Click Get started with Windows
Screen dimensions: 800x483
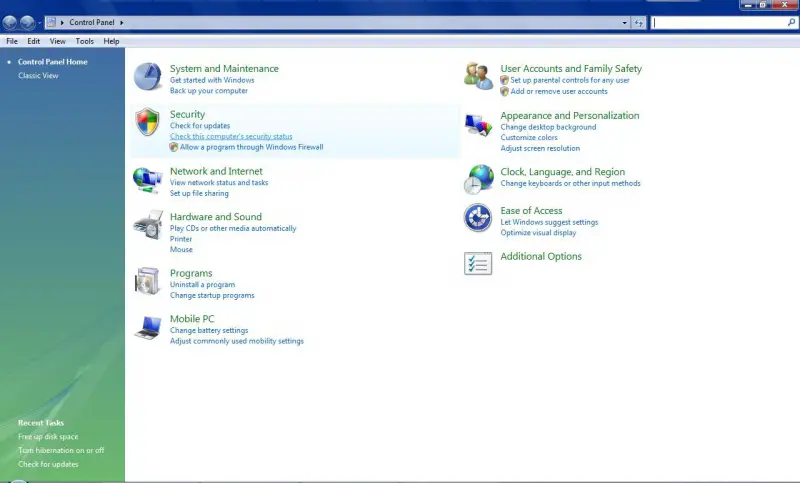[212, 80]
